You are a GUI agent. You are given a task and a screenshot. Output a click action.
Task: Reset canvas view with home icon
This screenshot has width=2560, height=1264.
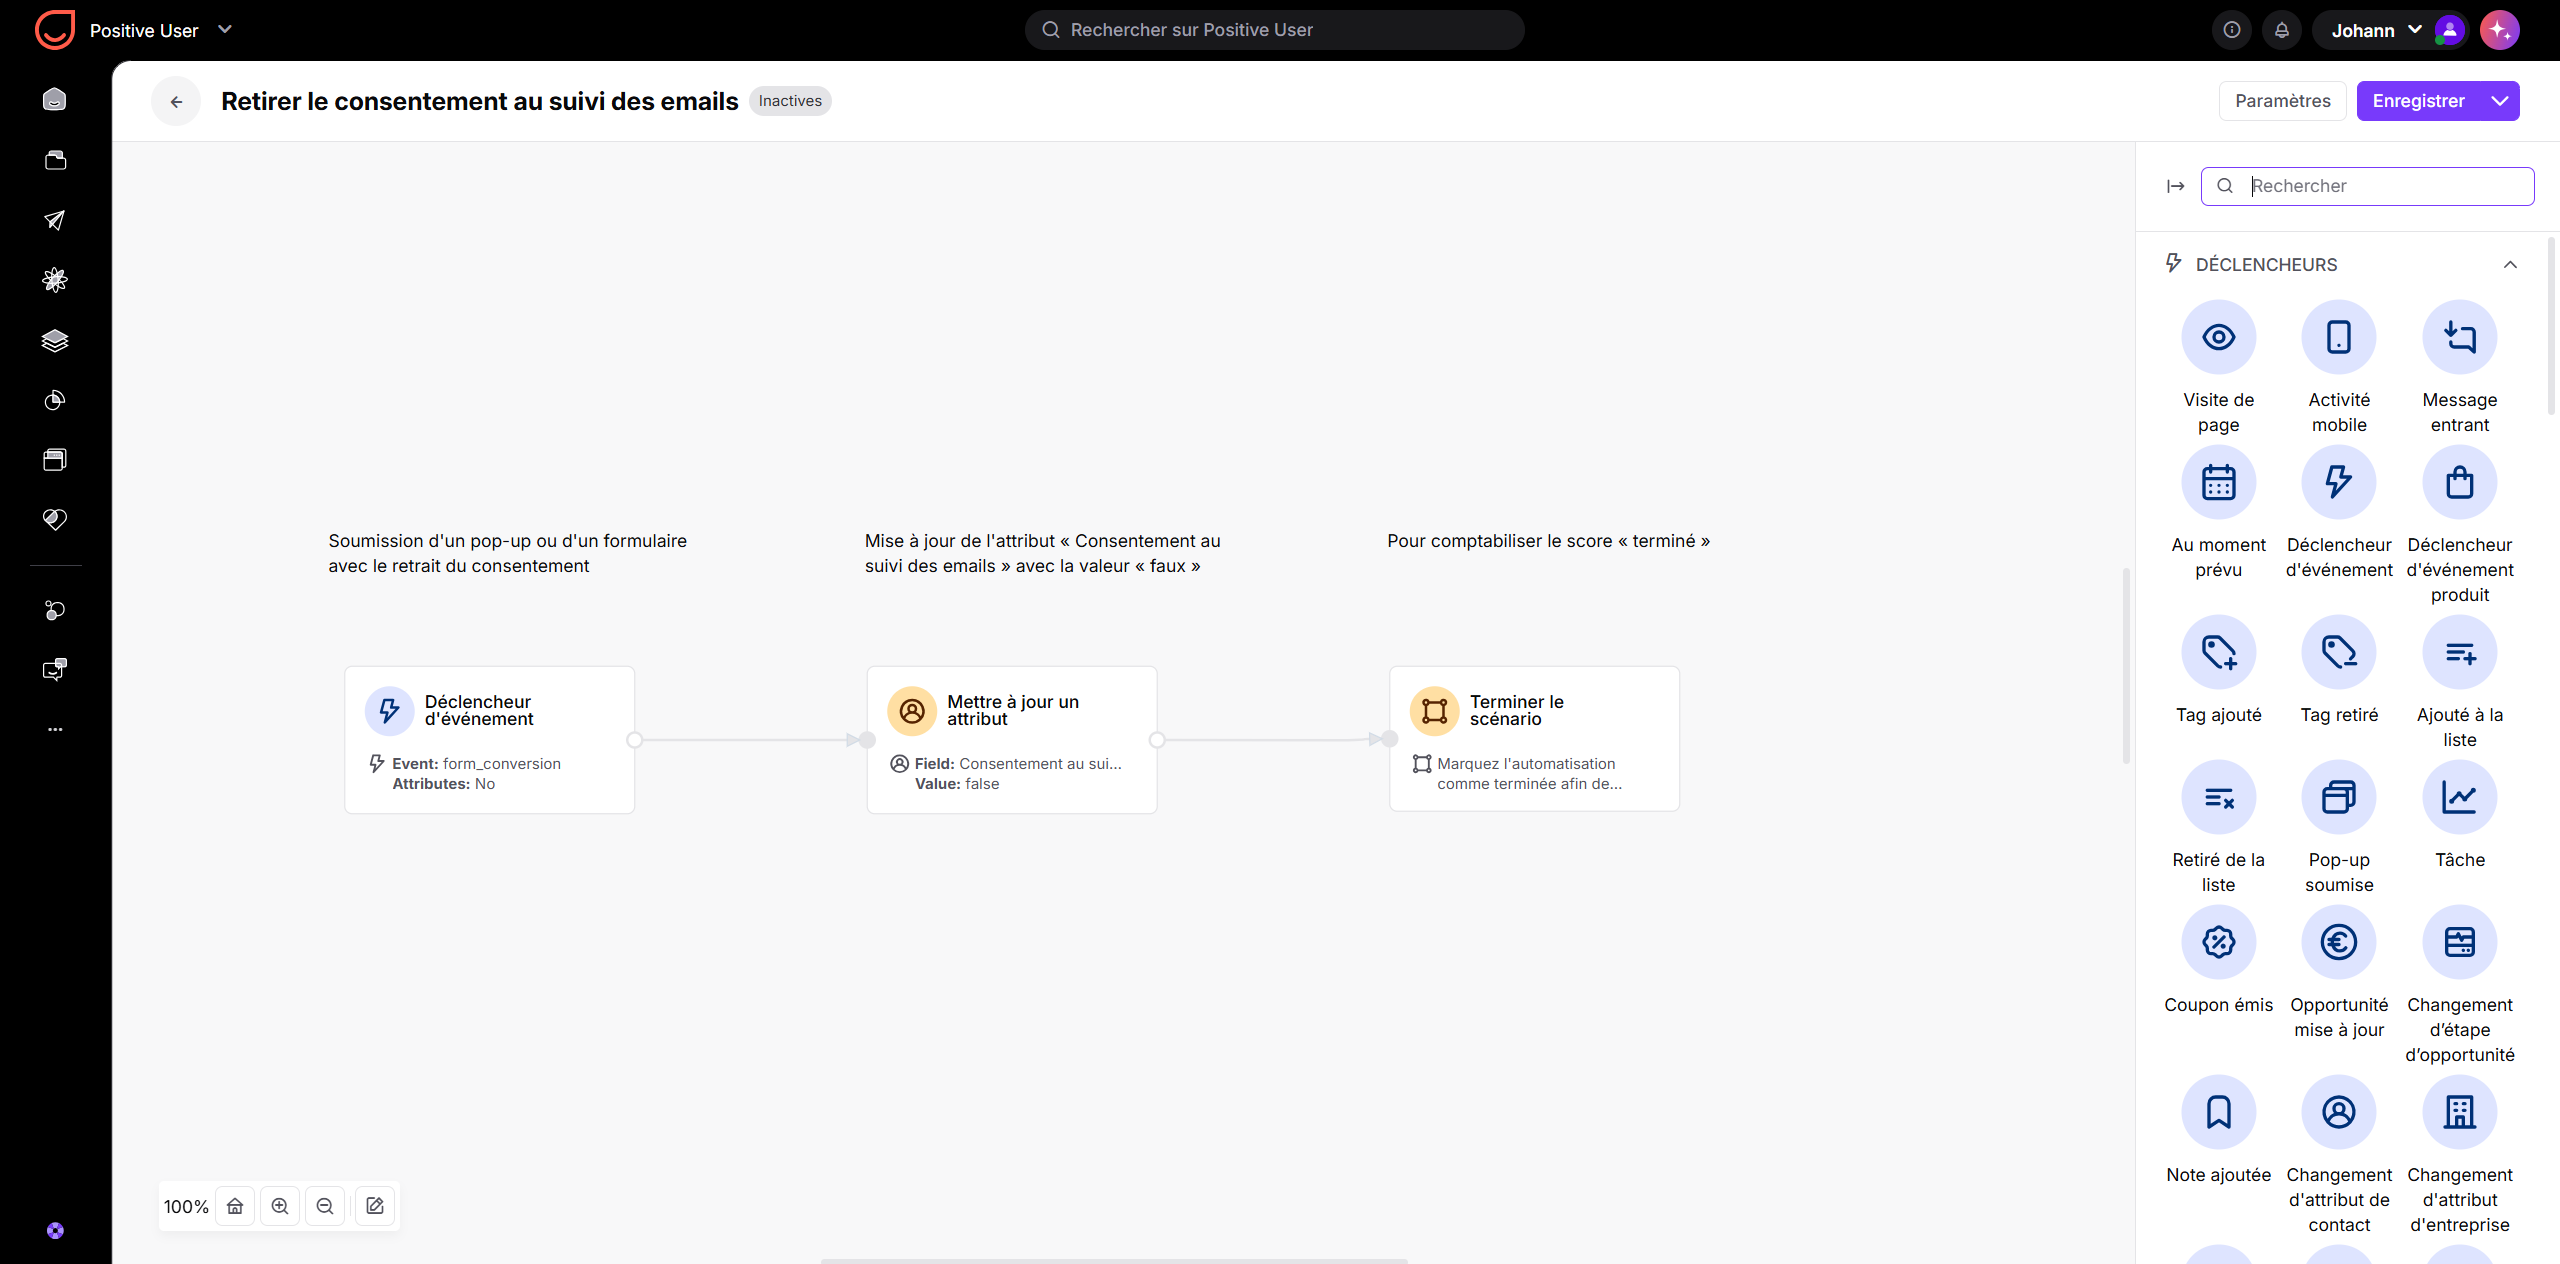click(x=235, y=1206)
